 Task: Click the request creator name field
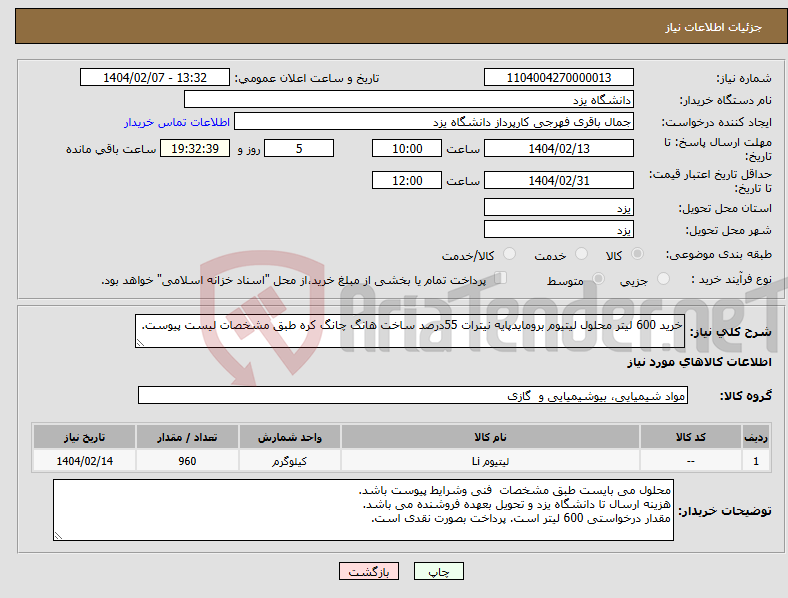[x=434, y=122]
